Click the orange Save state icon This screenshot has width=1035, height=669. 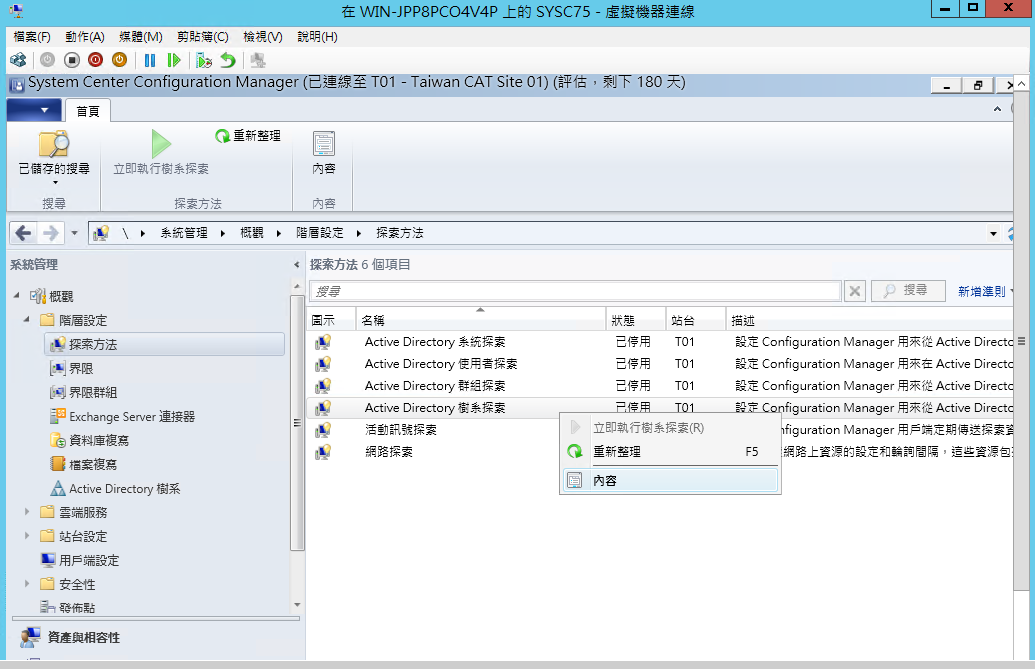(119, 61)
